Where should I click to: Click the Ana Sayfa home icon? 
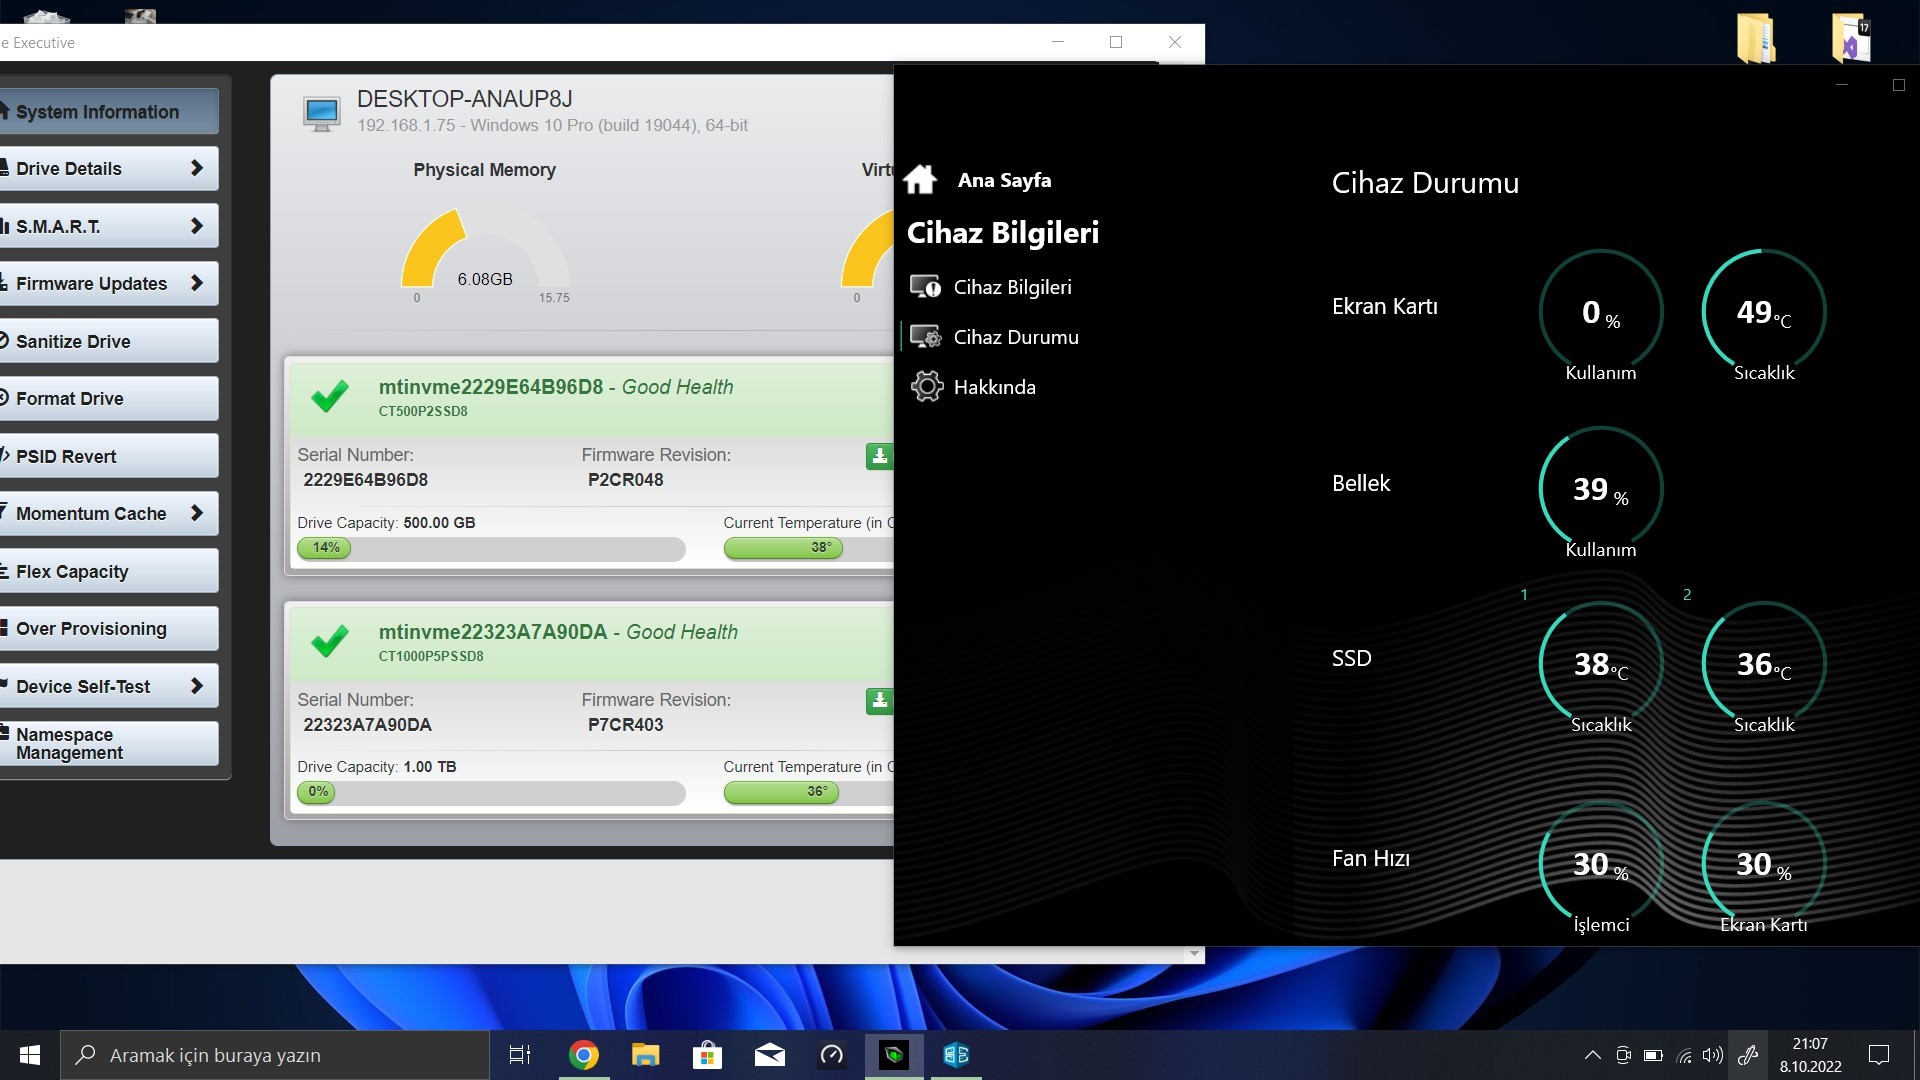tap(920, 180)
